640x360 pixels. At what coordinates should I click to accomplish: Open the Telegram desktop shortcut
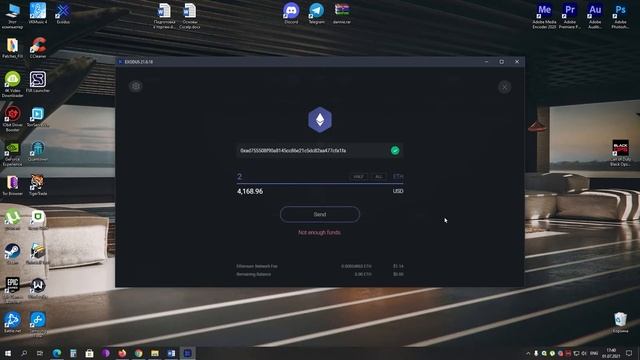(x=316, y=13)
